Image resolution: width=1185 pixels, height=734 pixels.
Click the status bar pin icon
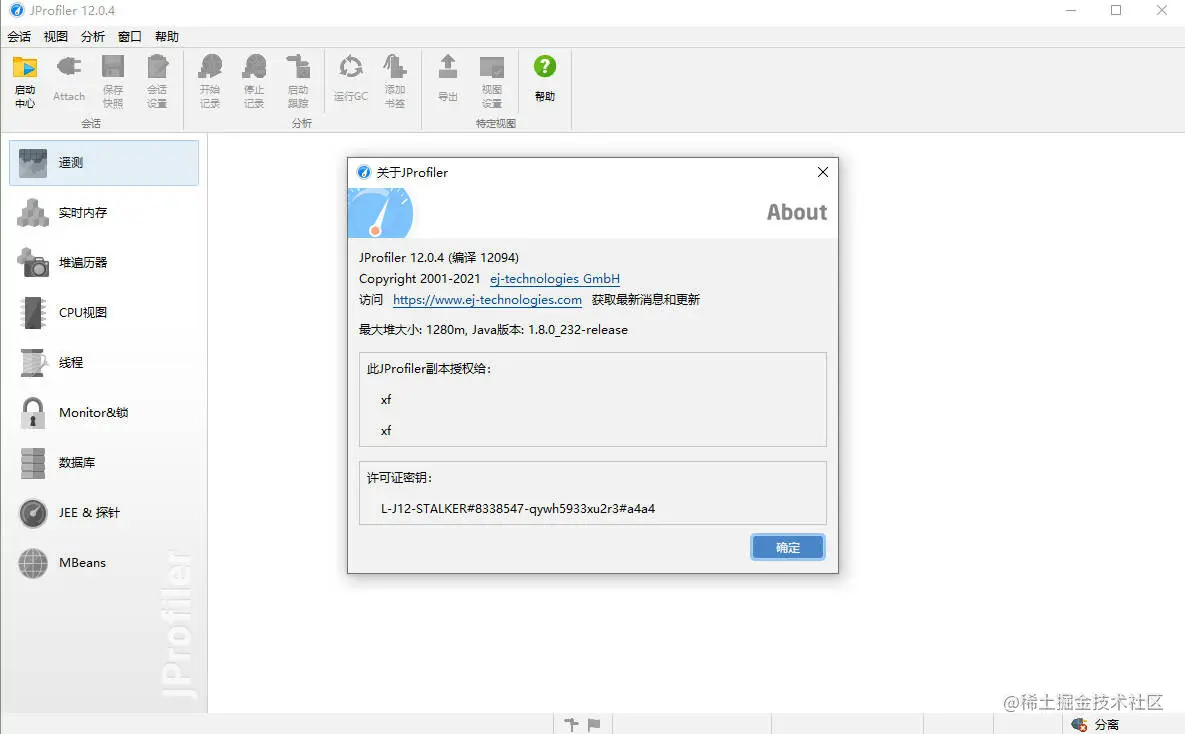[571, 724]
